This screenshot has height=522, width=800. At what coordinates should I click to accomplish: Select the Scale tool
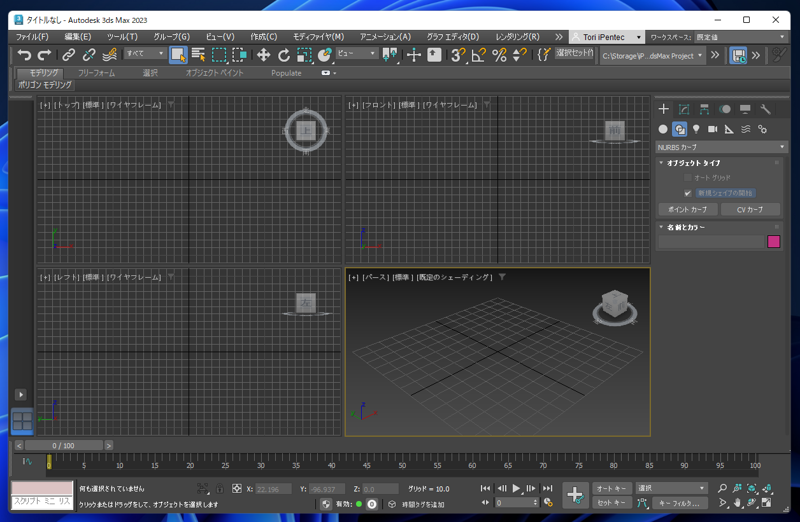click(x=304, y=55)
